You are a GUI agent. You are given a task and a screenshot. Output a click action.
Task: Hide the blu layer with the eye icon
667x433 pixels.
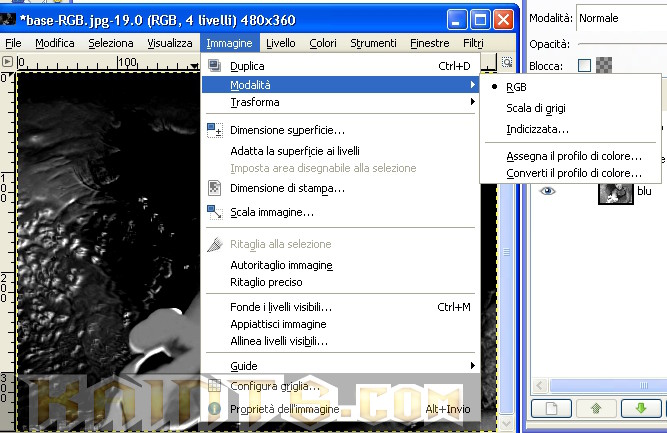coord(547,191)
